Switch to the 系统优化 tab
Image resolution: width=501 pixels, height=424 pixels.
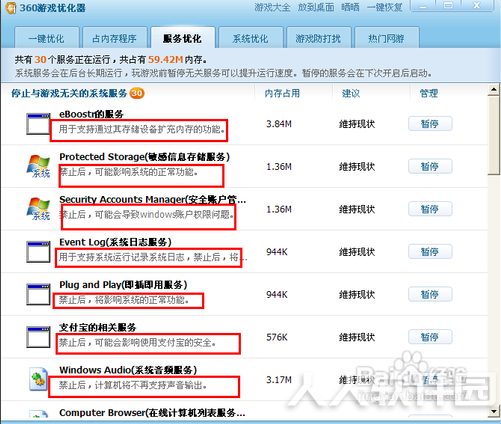click(250, 38)
